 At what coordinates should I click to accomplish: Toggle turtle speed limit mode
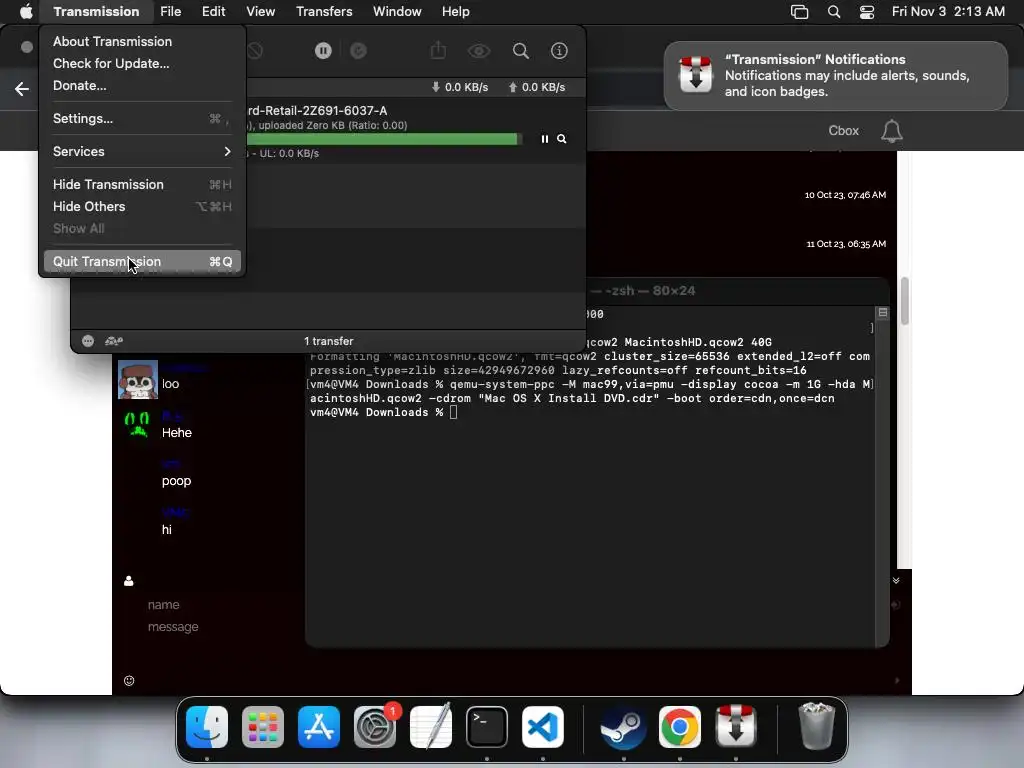click(114, 341)
